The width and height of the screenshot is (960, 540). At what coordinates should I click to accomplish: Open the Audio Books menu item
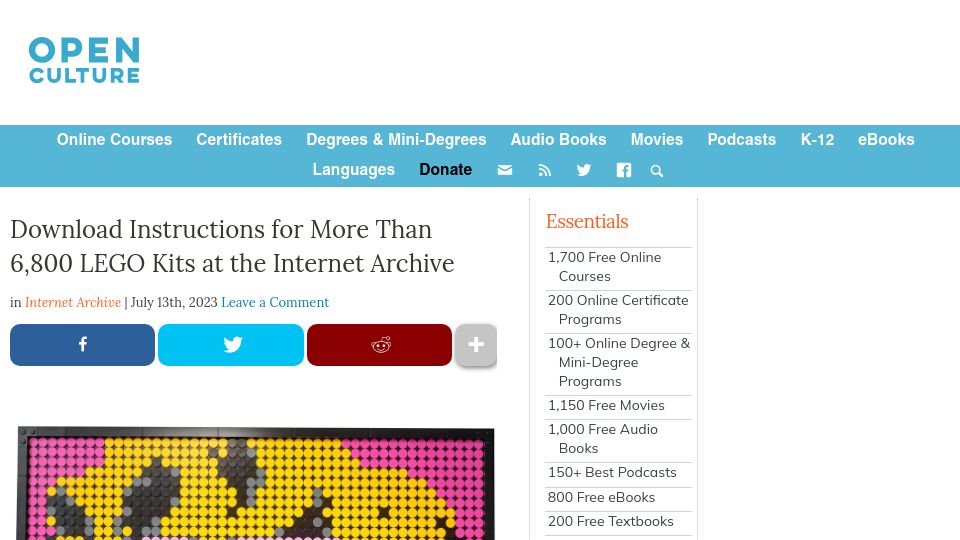pos(558,140)
